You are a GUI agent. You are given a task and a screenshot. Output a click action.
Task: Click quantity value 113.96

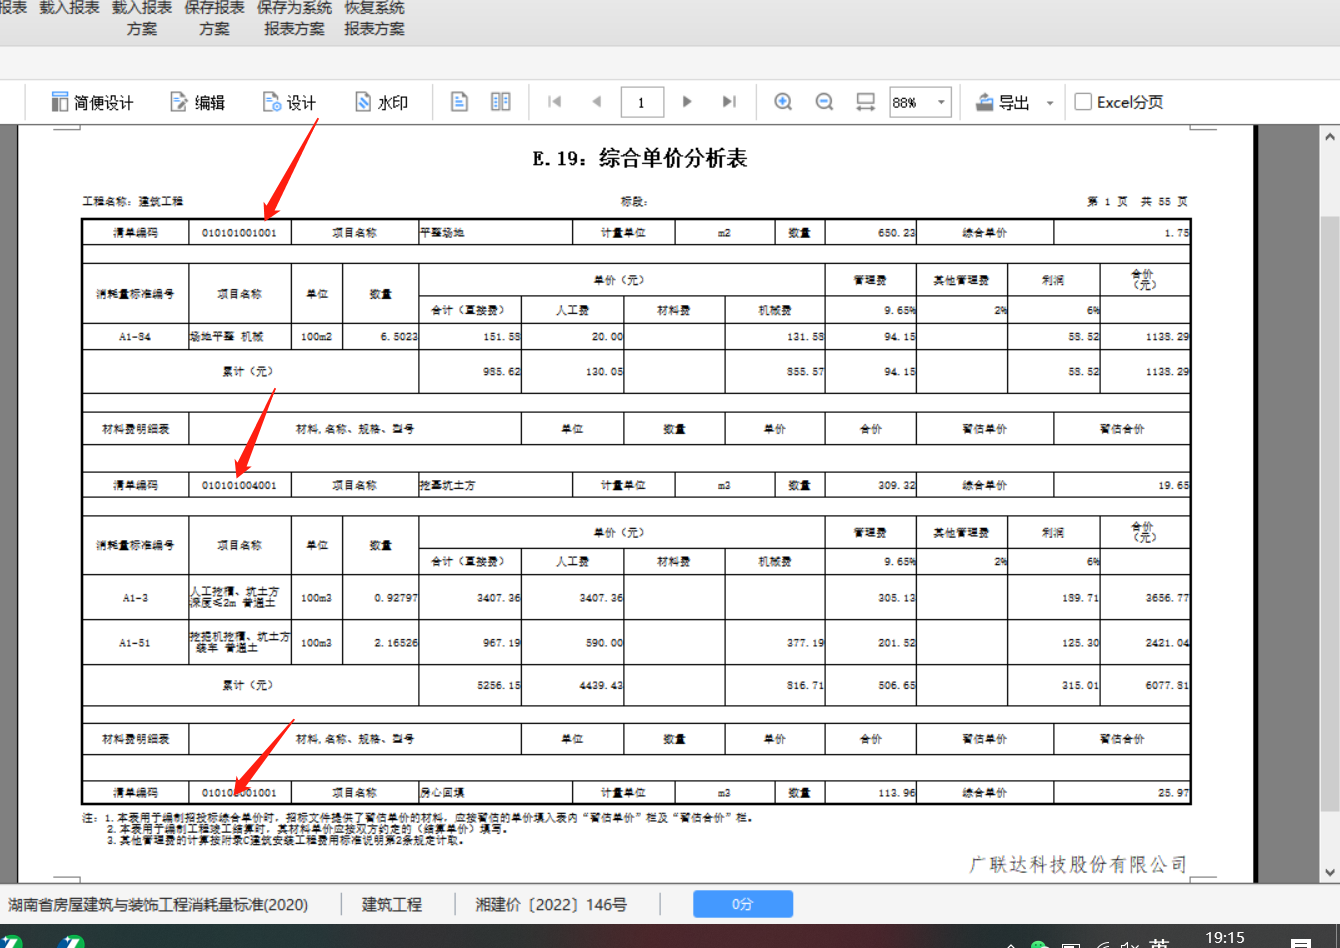896,792
